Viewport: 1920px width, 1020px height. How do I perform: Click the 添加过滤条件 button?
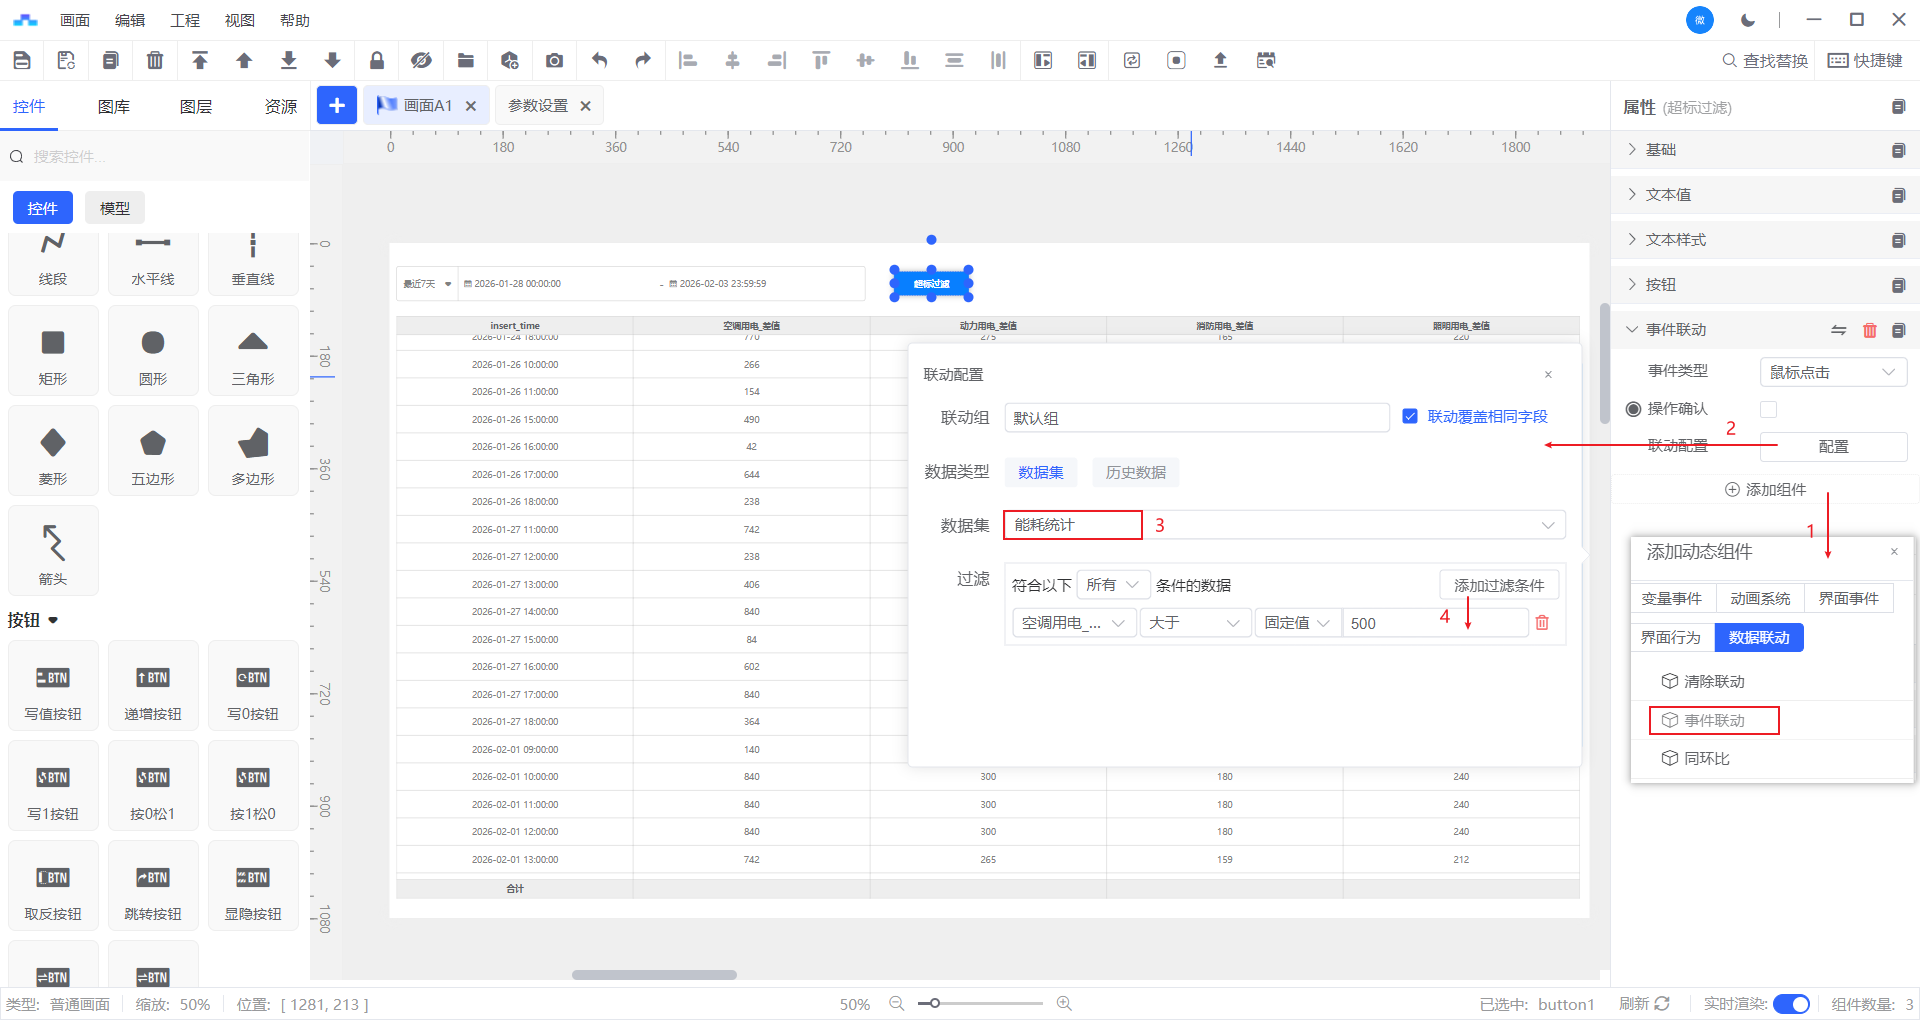(x=1498, y=585)
